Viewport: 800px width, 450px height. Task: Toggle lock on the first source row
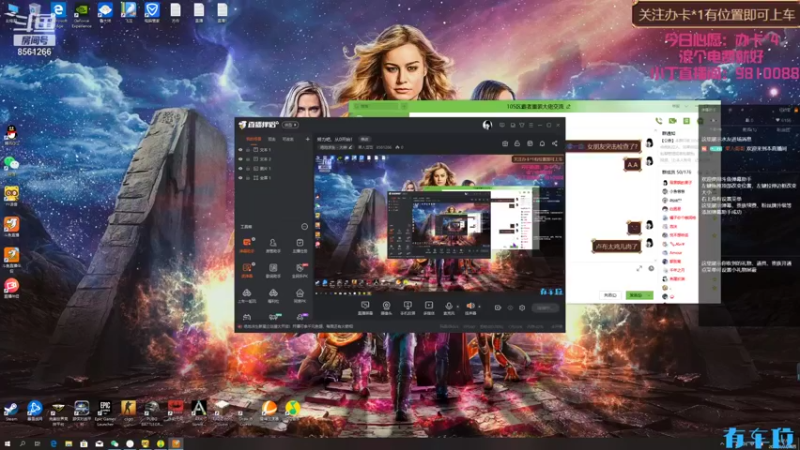(x=248, y=150)
